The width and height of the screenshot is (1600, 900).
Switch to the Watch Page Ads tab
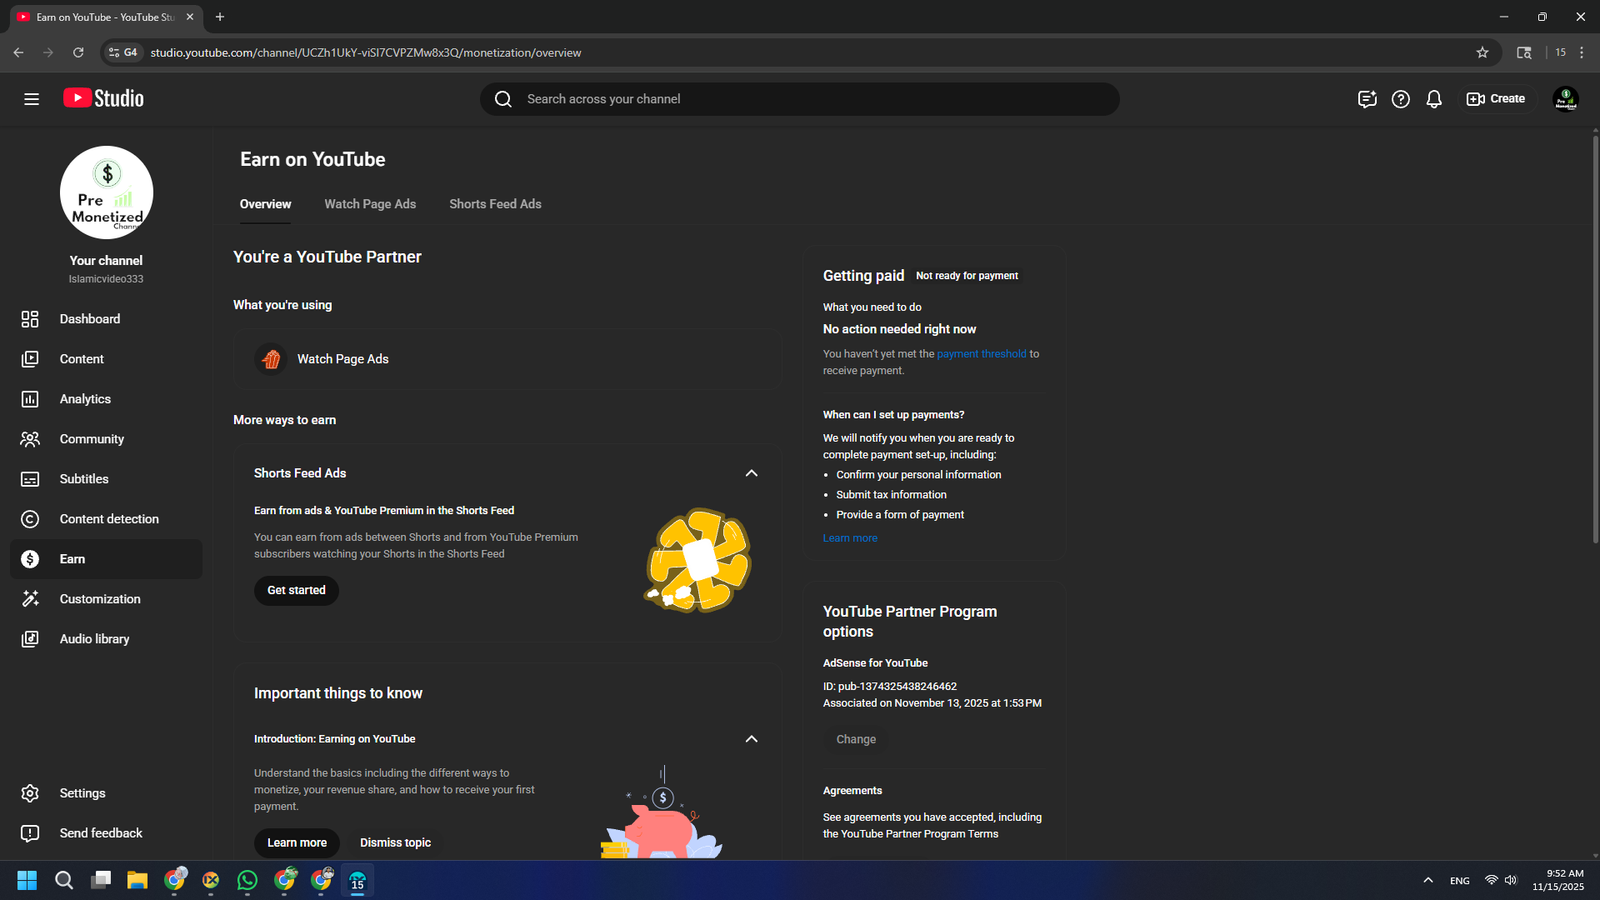tap(370, 204)
